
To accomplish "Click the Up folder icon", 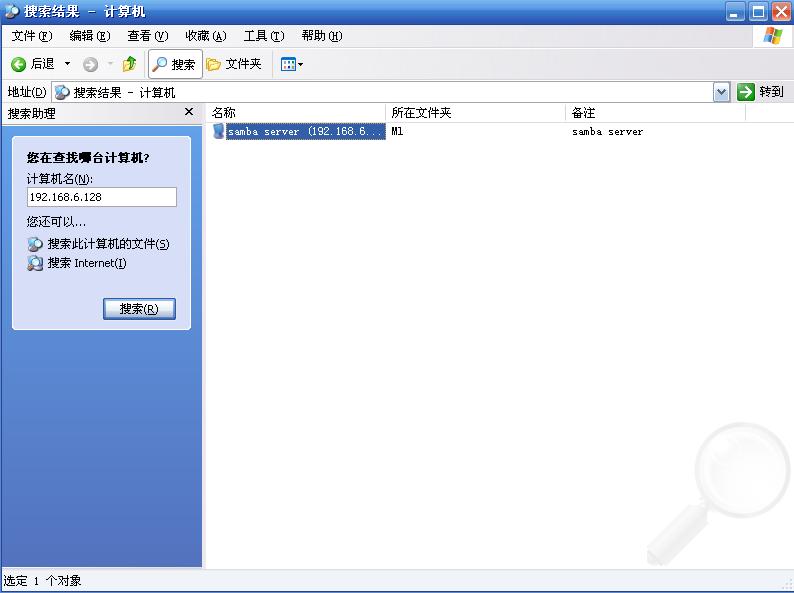I will pyautogui.click(x=129, y=64).
